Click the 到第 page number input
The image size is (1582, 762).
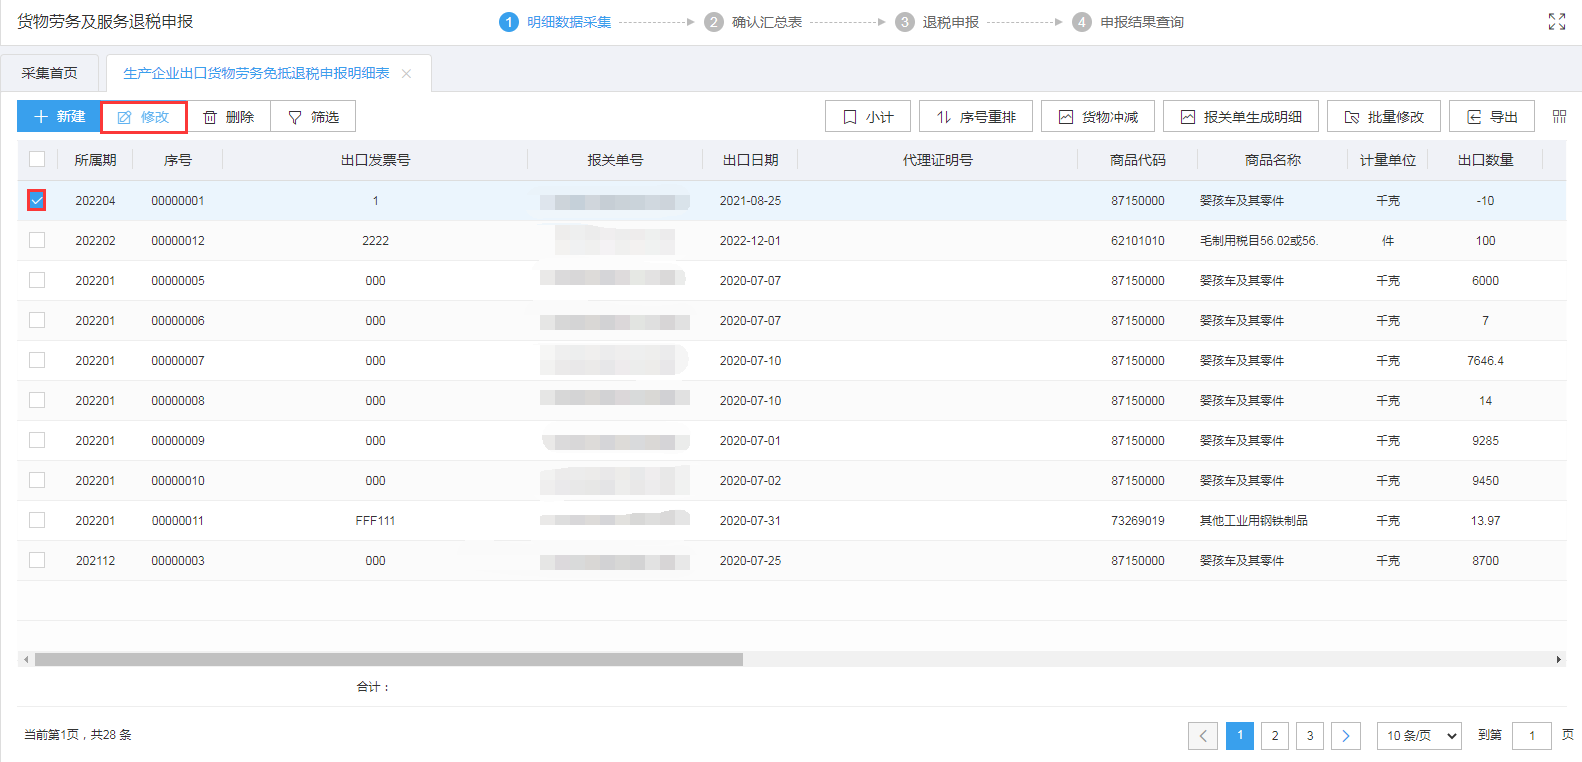[x=1532, y=736]
